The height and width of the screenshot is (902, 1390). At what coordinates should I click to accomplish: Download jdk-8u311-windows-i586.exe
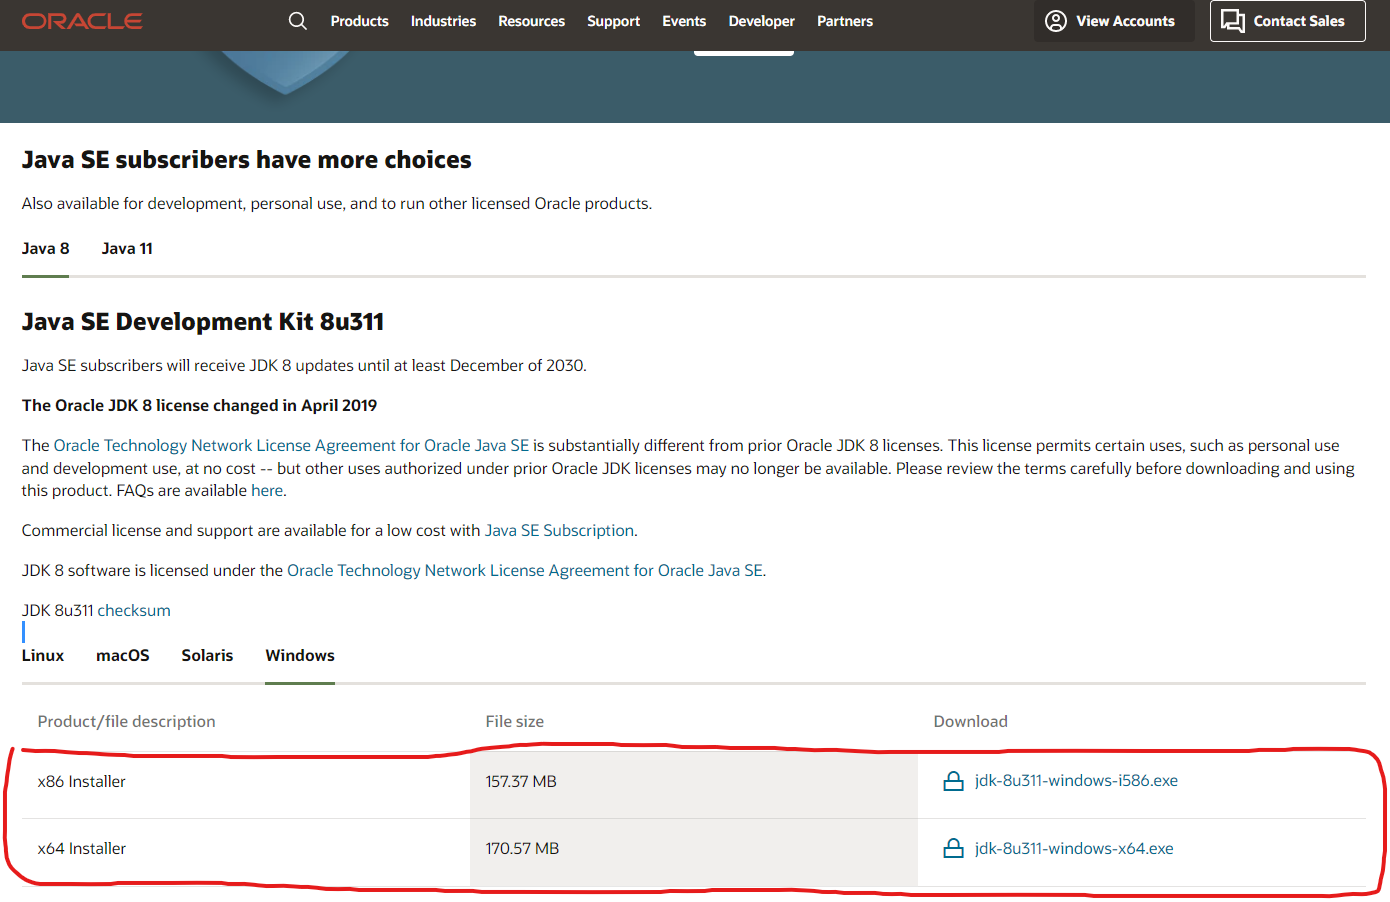(1076, 781)
